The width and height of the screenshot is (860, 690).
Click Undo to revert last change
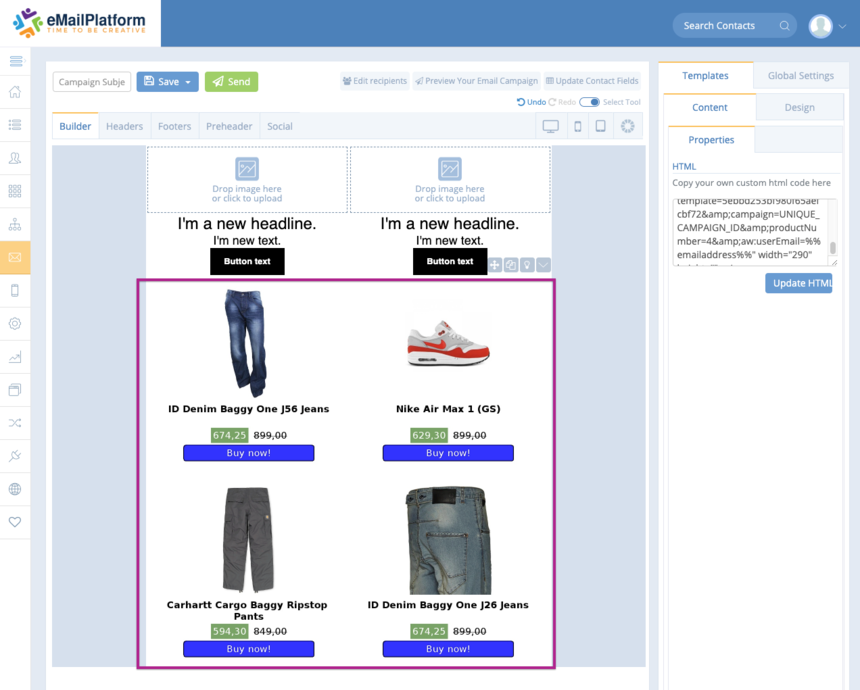coord(531,102)
